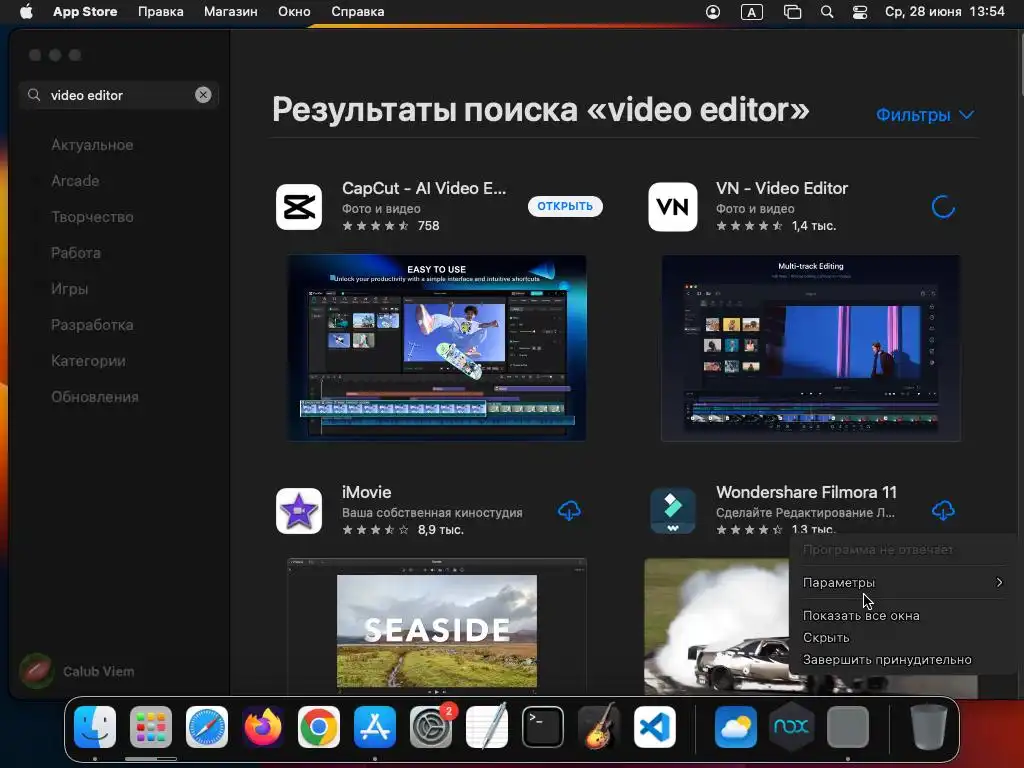This screenshot has width=1024, height=768.
Task: Open the Магазин menu
Action: (231, 12)
